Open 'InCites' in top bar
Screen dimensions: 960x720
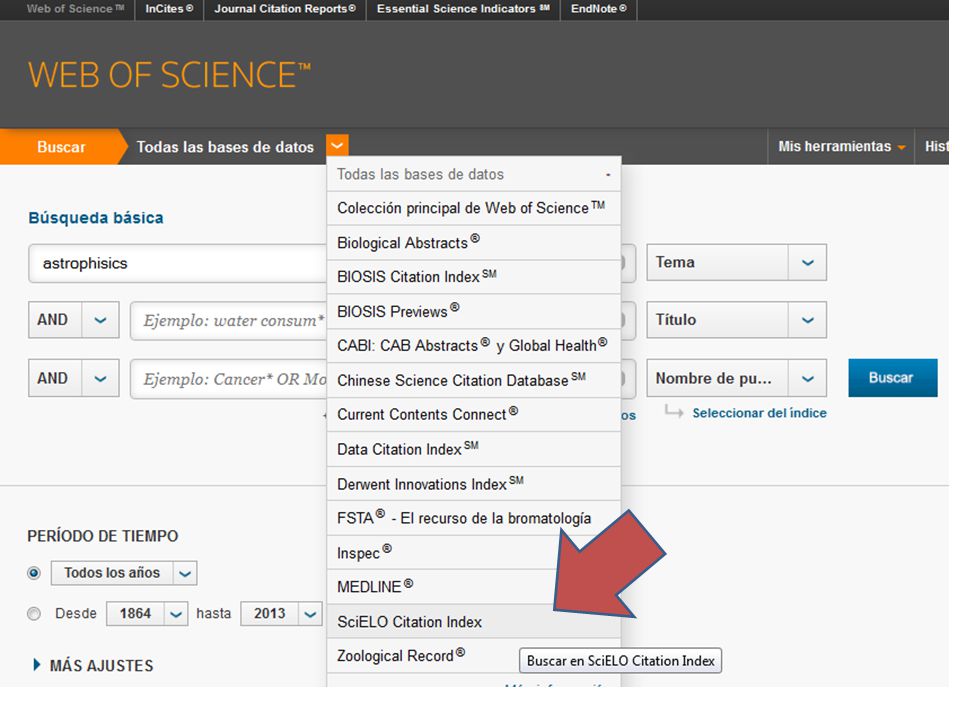169,9
